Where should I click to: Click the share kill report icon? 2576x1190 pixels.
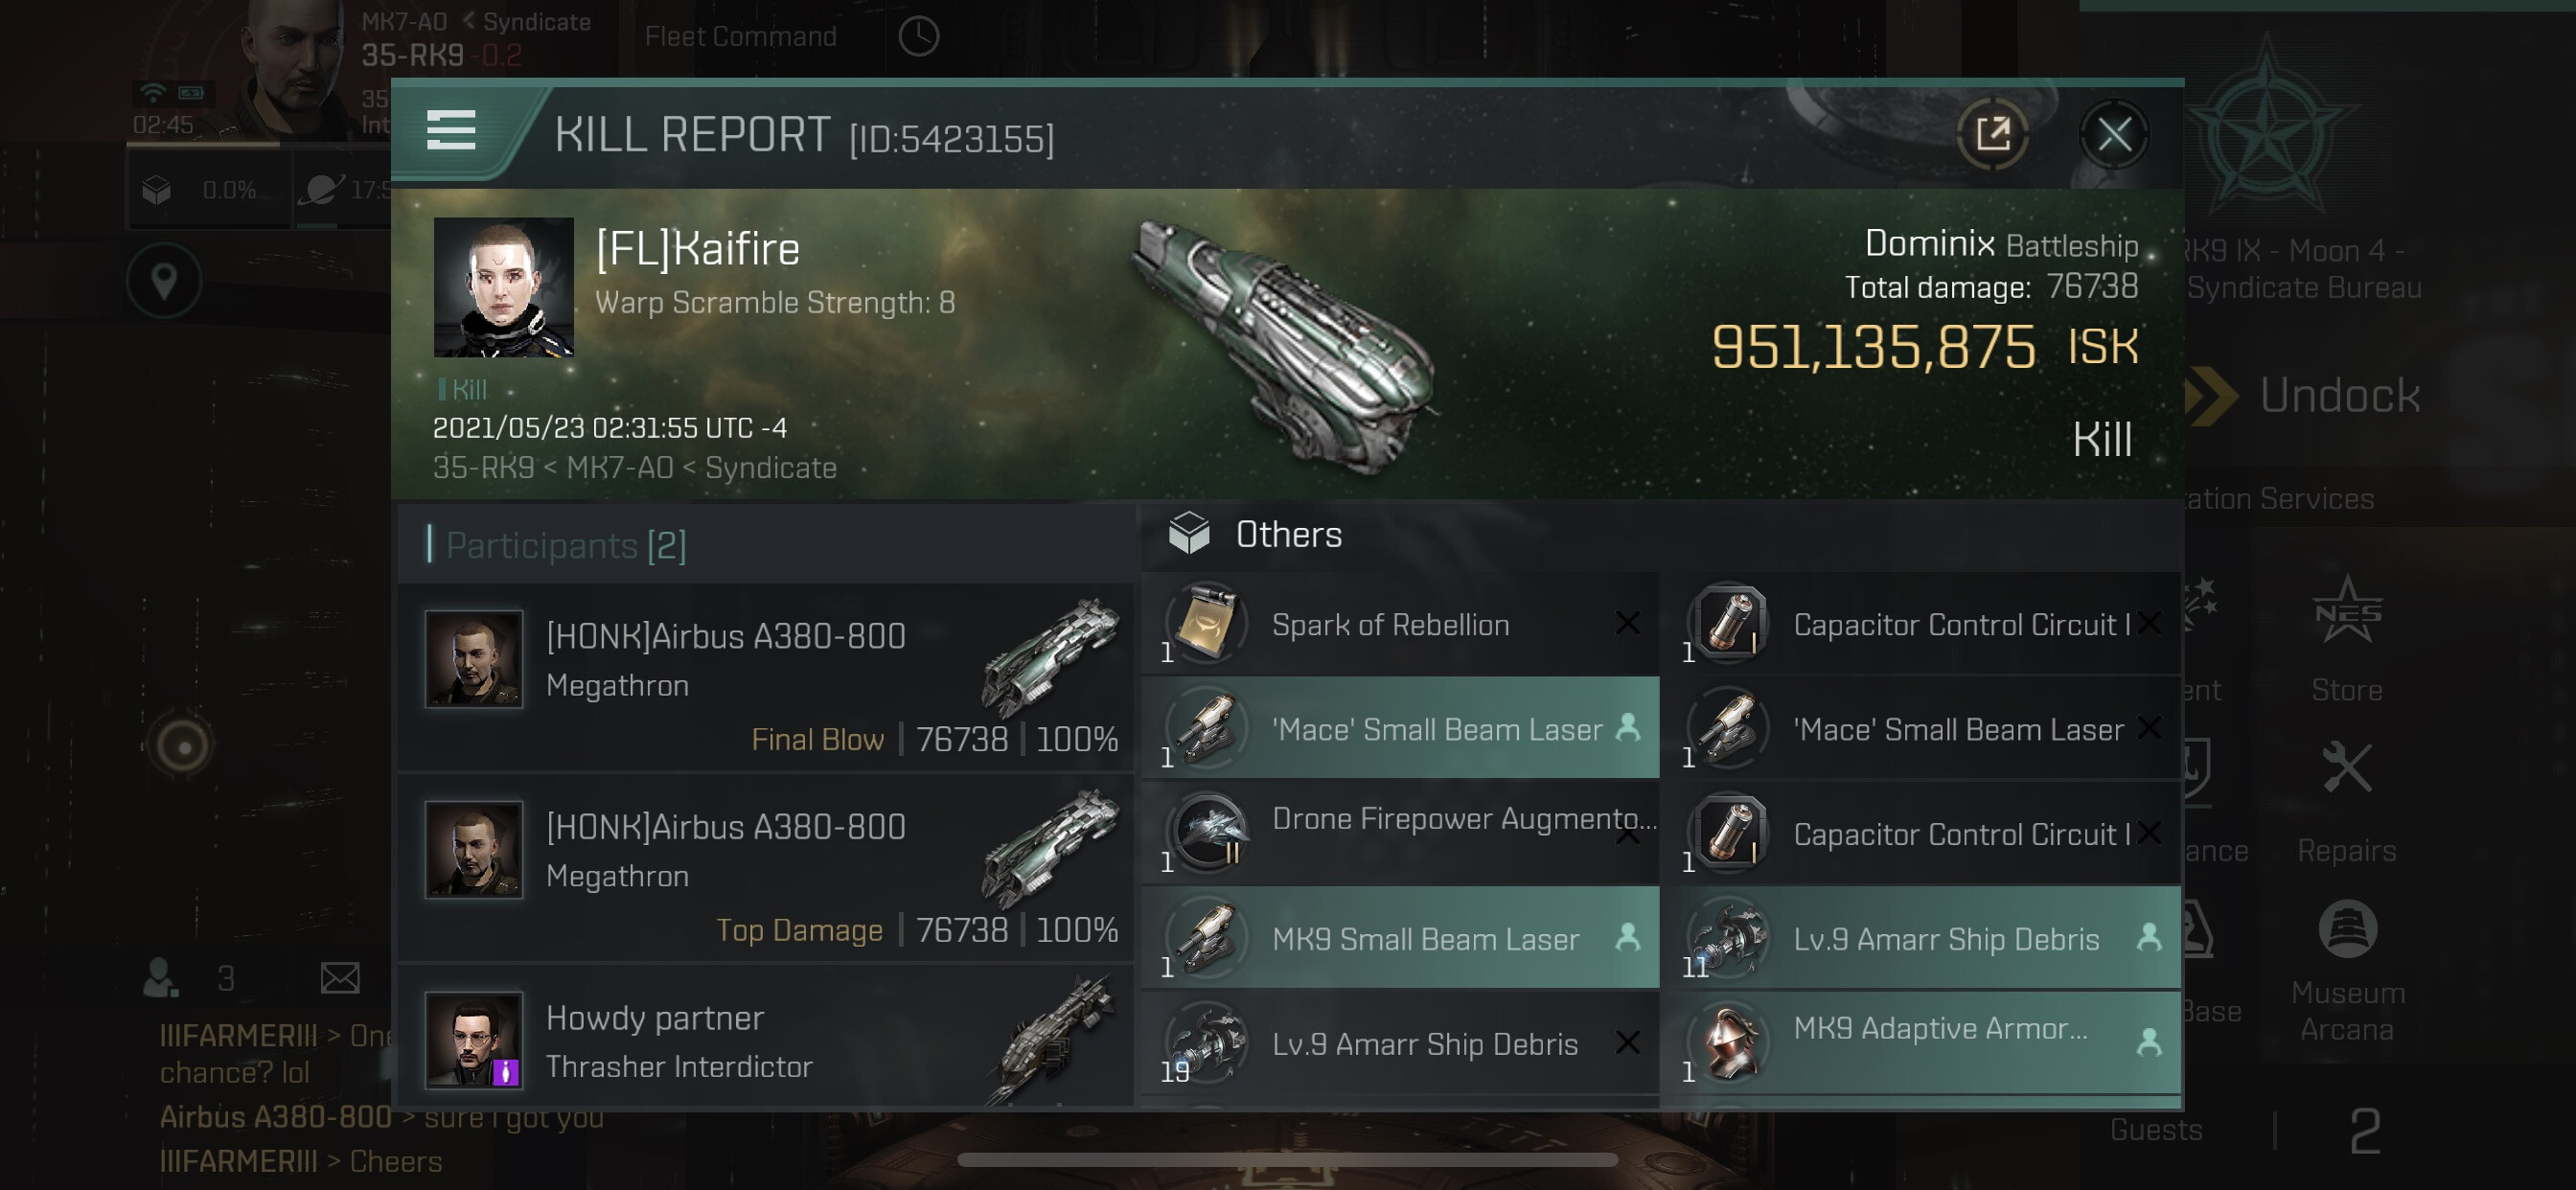[x=1992, y=134]
